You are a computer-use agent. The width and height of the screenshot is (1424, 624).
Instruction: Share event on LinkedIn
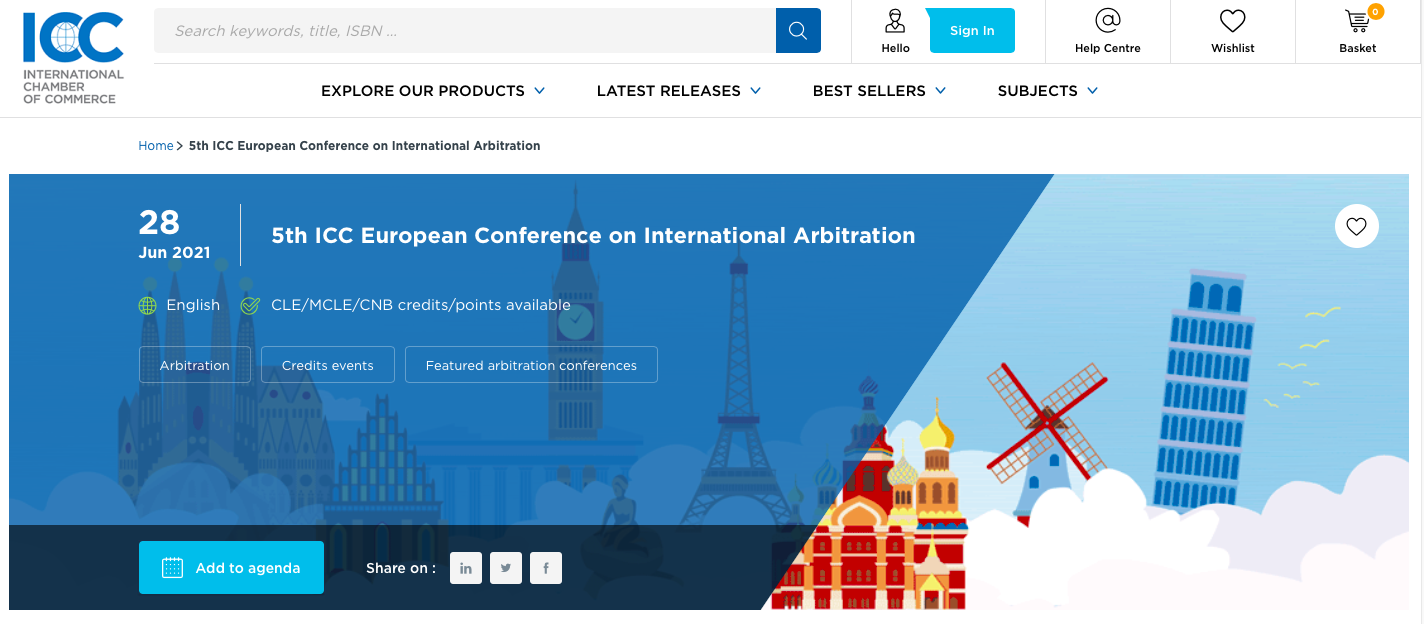(x=466, y=568)
